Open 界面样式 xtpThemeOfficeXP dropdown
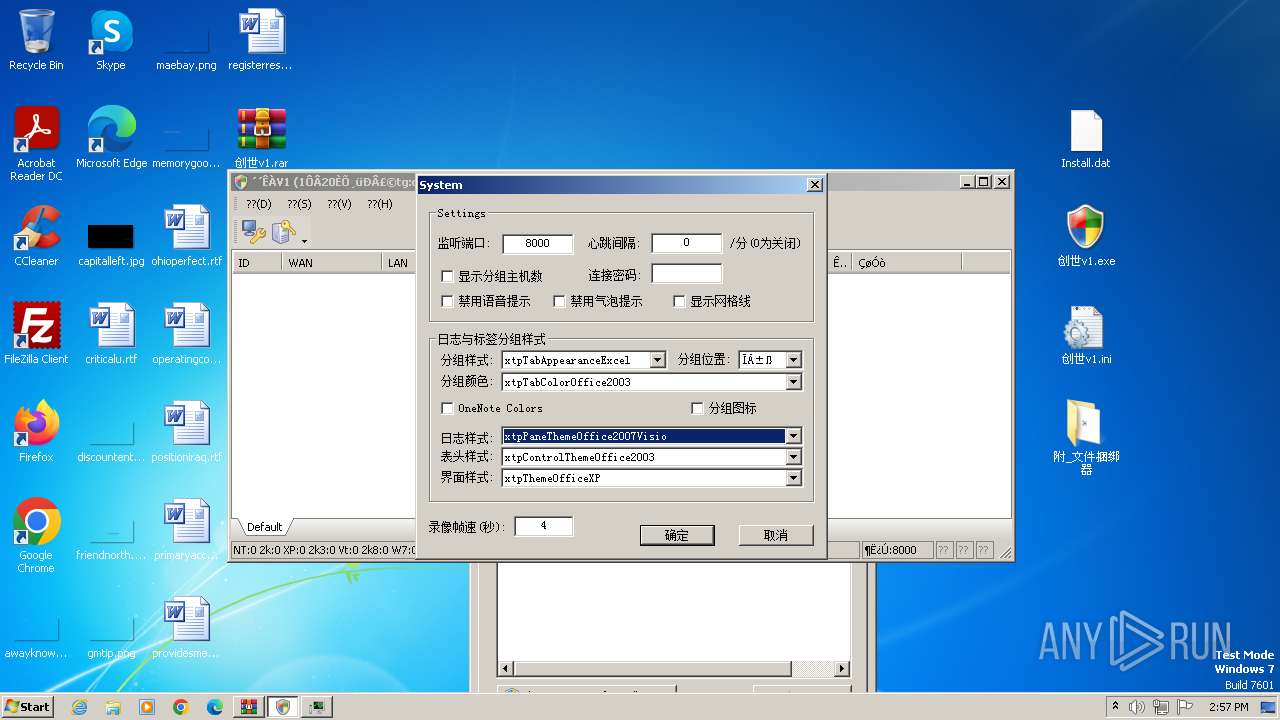This screenshot has width=1280, height=720. (x=793, y=478)
